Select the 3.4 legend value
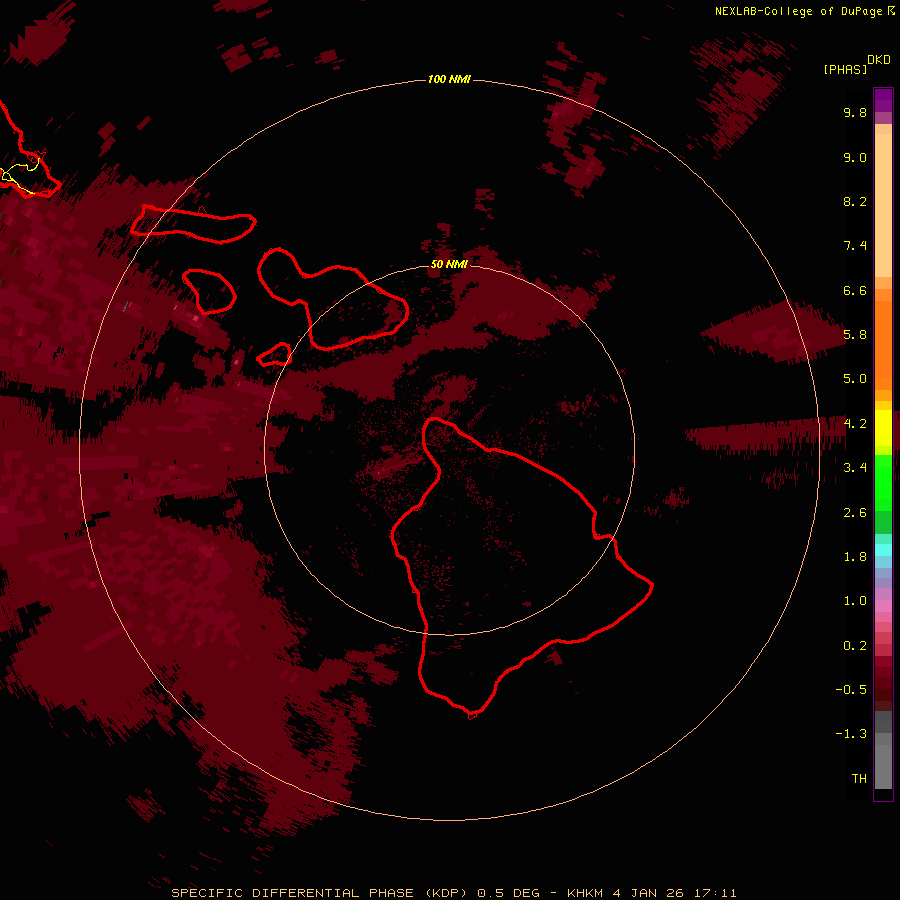This screenshot has width=900, height=900. (x=855, y=468)
